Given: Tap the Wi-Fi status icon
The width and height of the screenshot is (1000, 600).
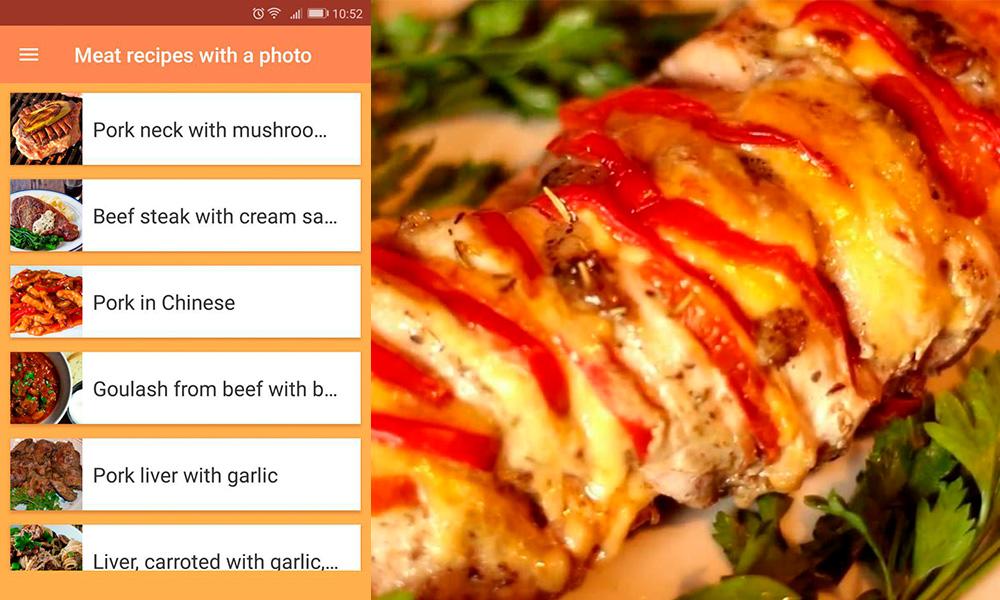Looking at the screenshot, I should tap(274, 13).
